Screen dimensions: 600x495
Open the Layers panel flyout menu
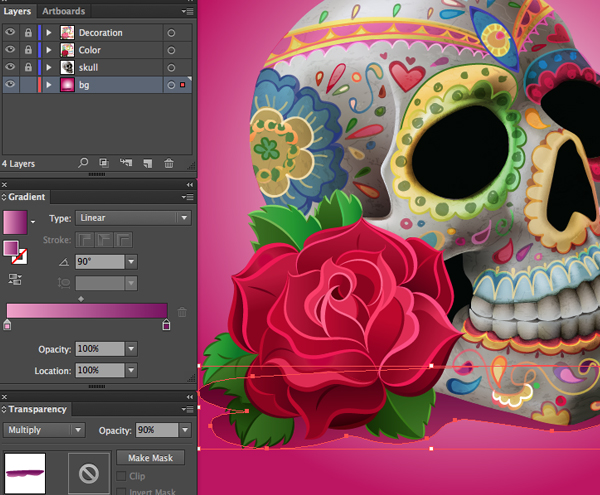(188, 11)
